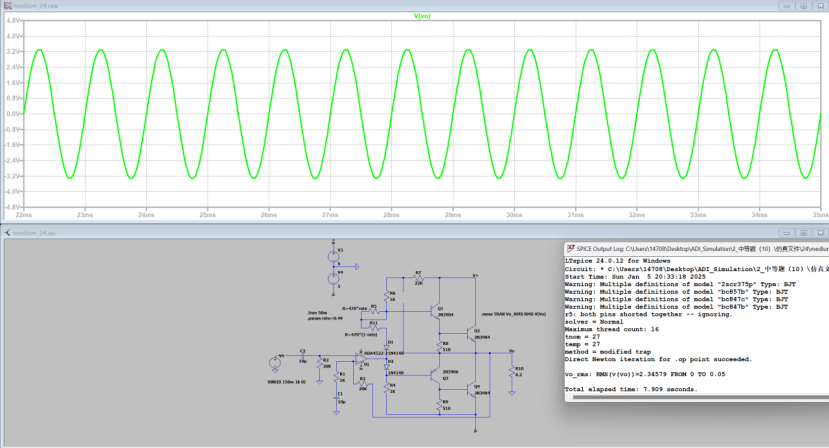
Task: Select the V3 voltage source symbol
Action: (333, 257)
